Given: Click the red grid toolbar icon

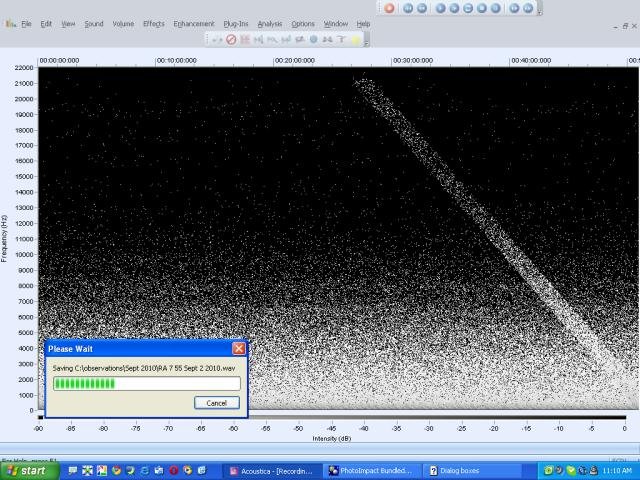Looking at the screenshot, I should click(x=245, y=40).
